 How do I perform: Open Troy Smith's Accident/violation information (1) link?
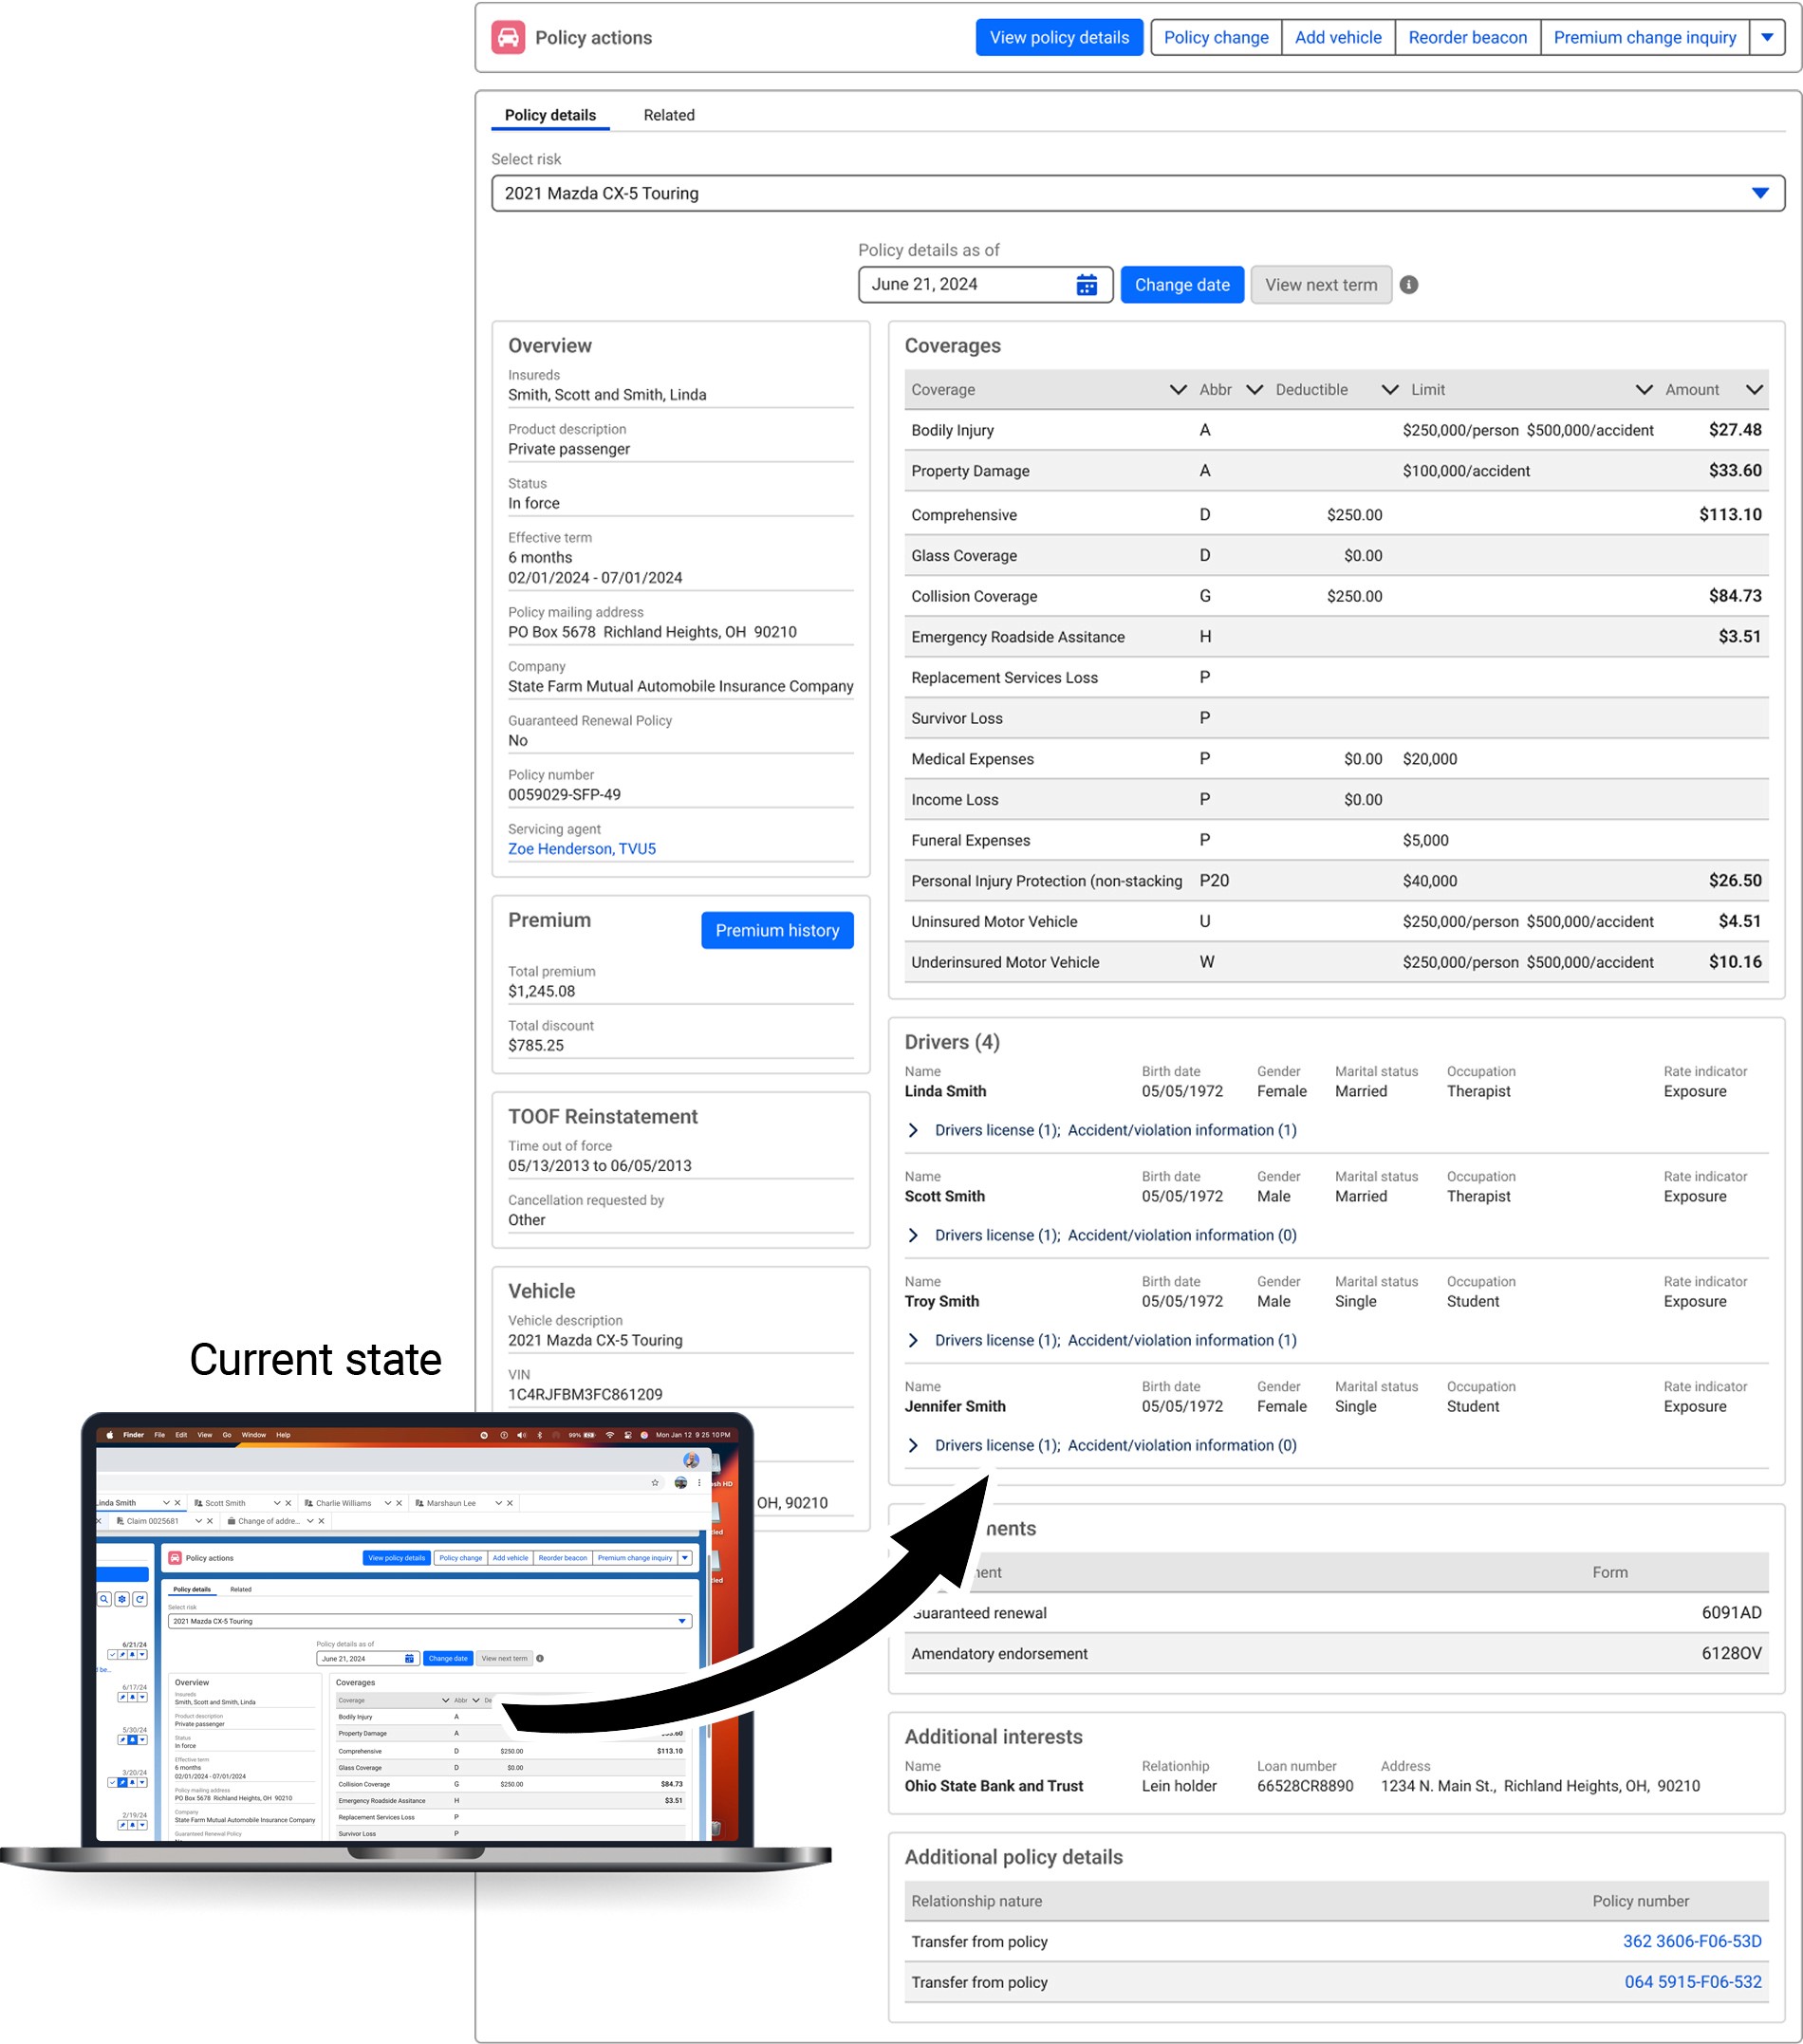point(1181,1340)
